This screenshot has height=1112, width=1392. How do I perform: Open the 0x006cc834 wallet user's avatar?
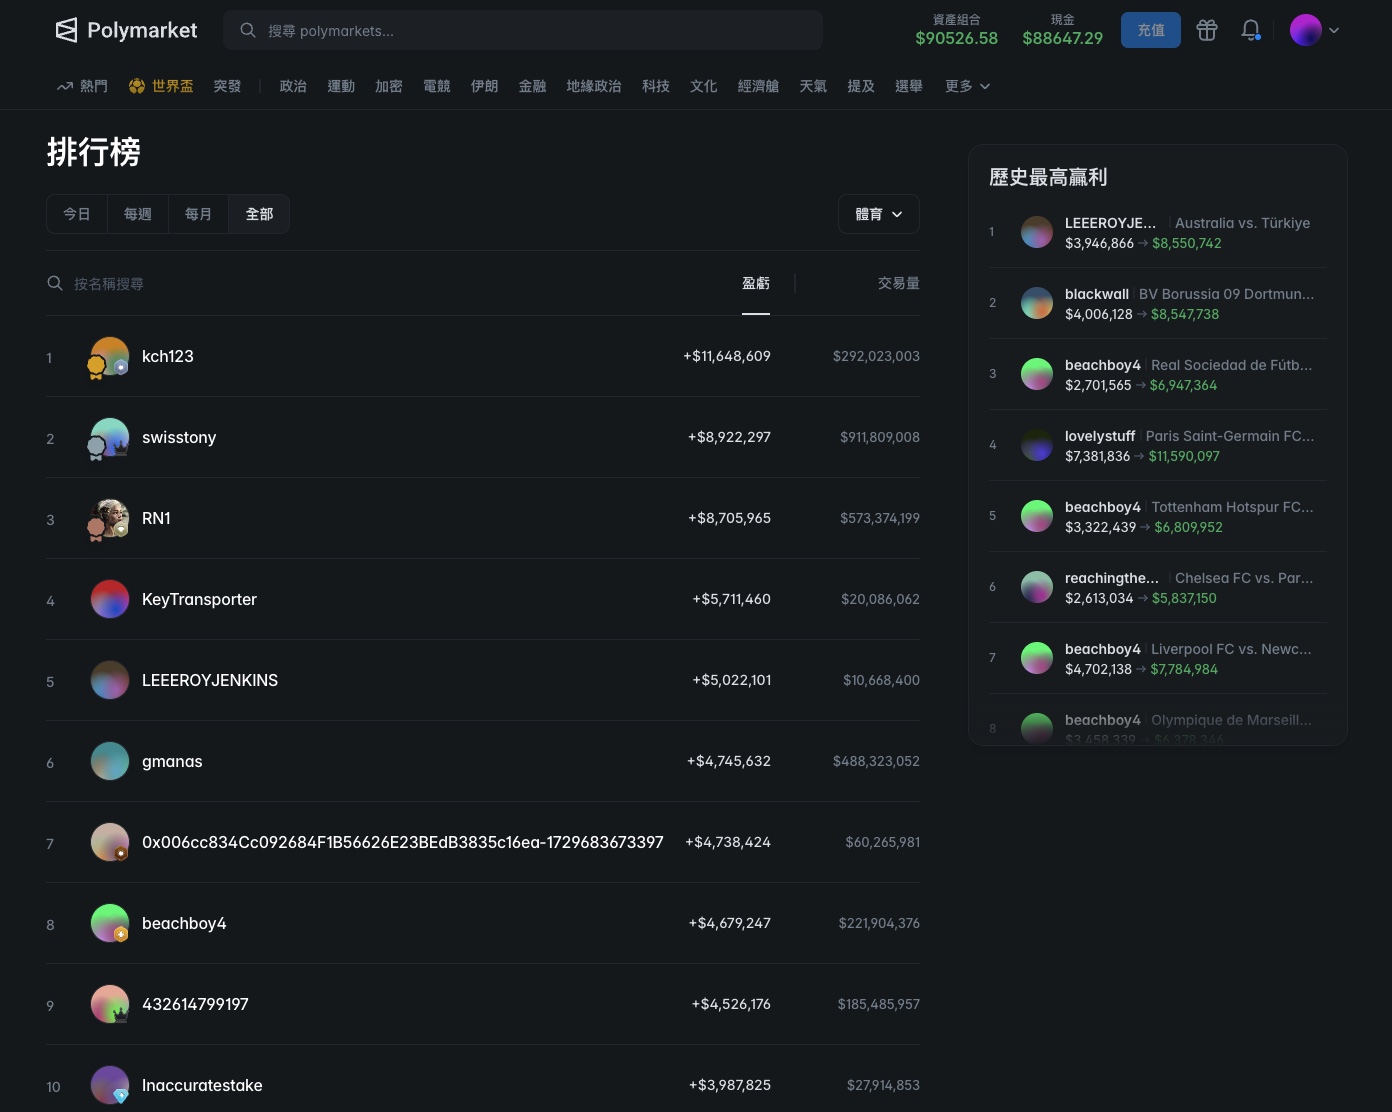click(110, 842)
